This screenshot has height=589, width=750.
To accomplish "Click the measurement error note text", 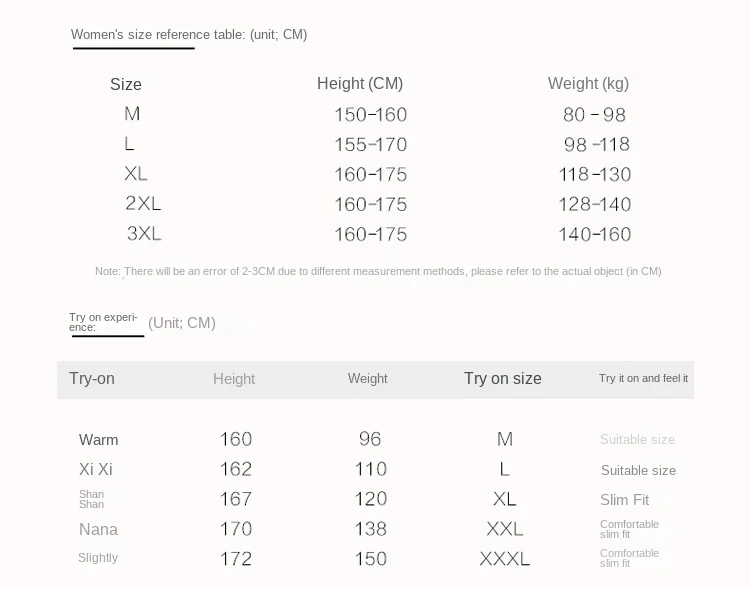I will [378, 271].
